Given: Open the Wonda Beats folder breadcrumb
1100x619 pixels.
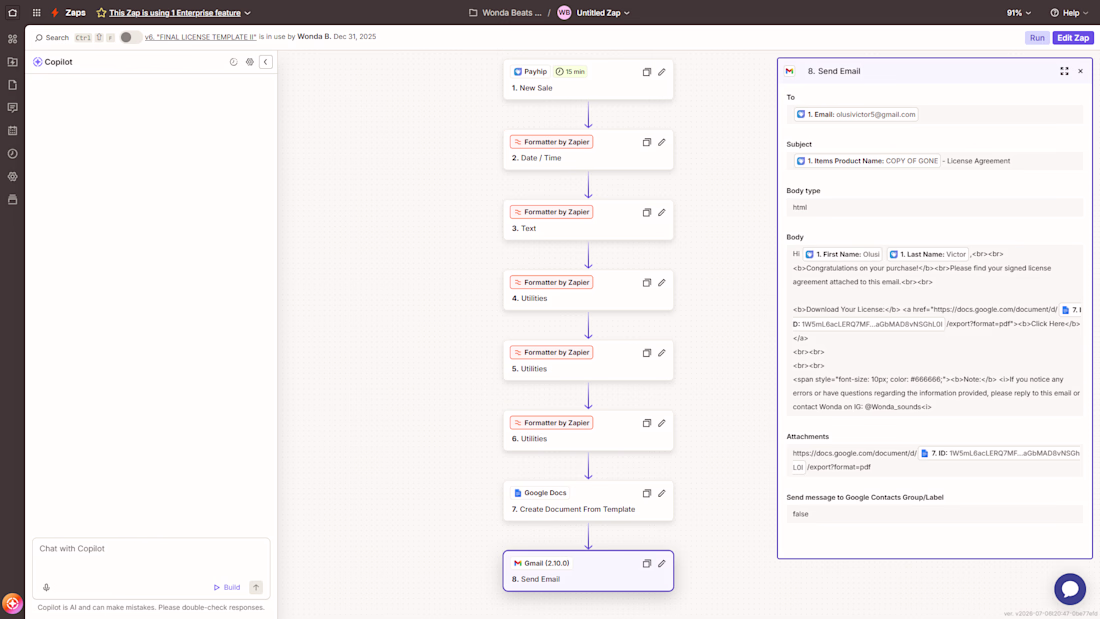Looking at the screenshot, I should click(x=505, y=13).
